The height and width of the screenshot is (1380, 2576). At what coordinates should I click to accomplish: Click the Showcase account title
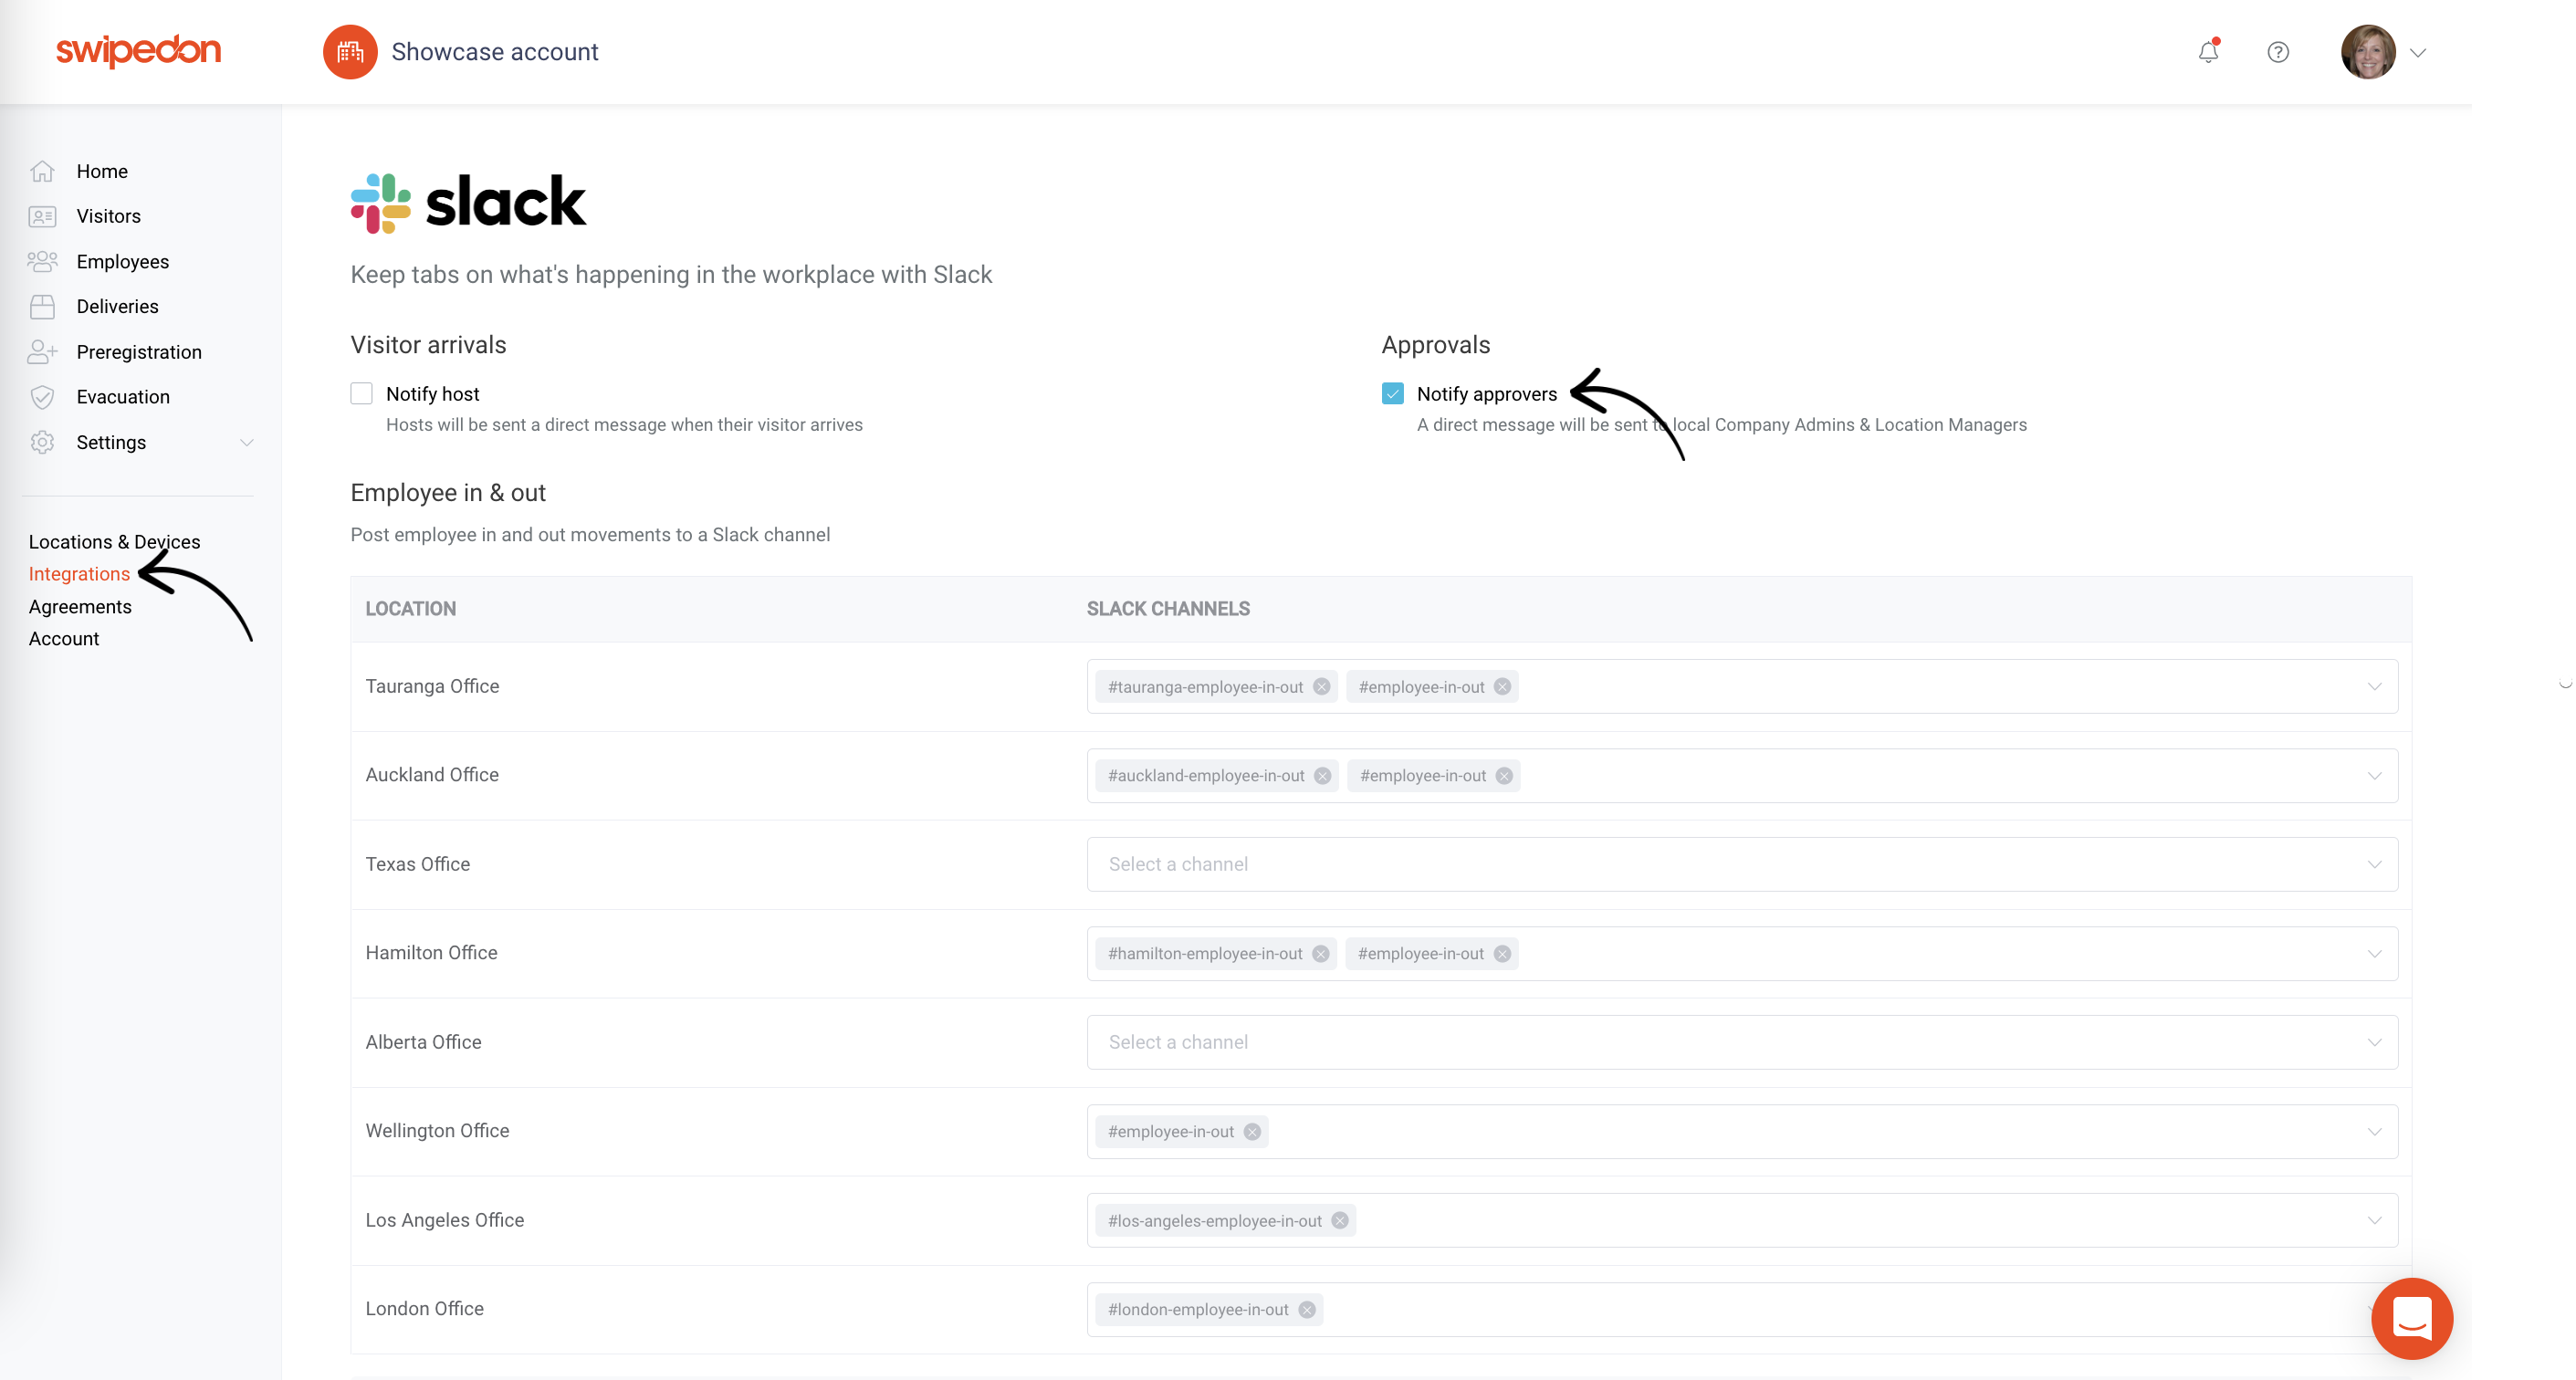495,52
